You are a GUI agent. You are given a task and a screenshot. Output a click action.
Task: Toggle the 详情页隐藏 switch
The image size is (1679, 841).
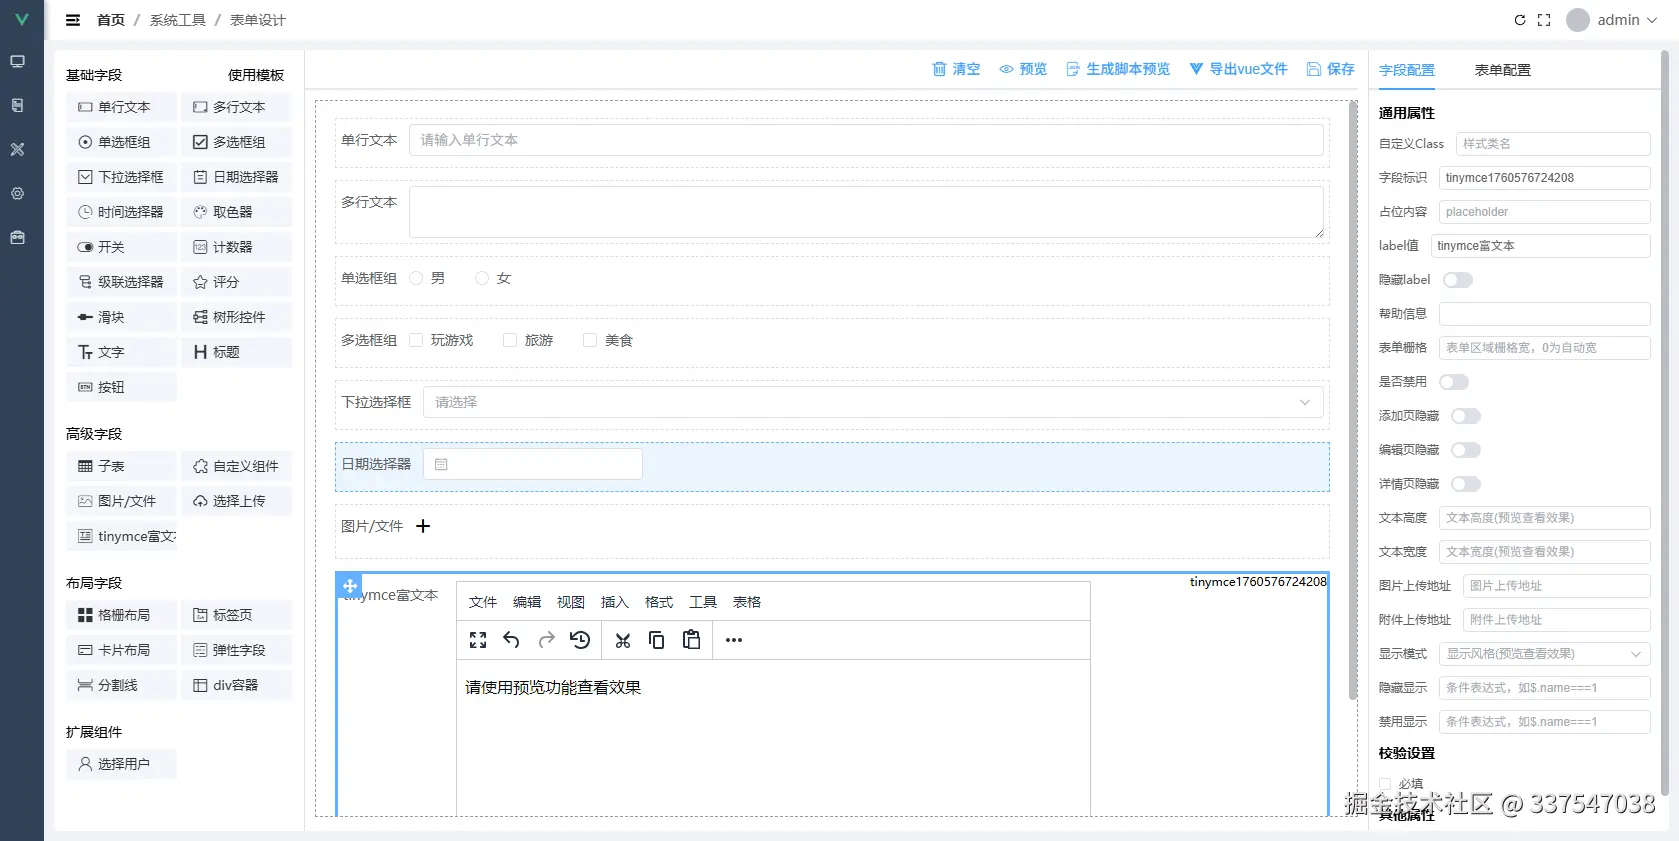click(x=1466, y=484)
